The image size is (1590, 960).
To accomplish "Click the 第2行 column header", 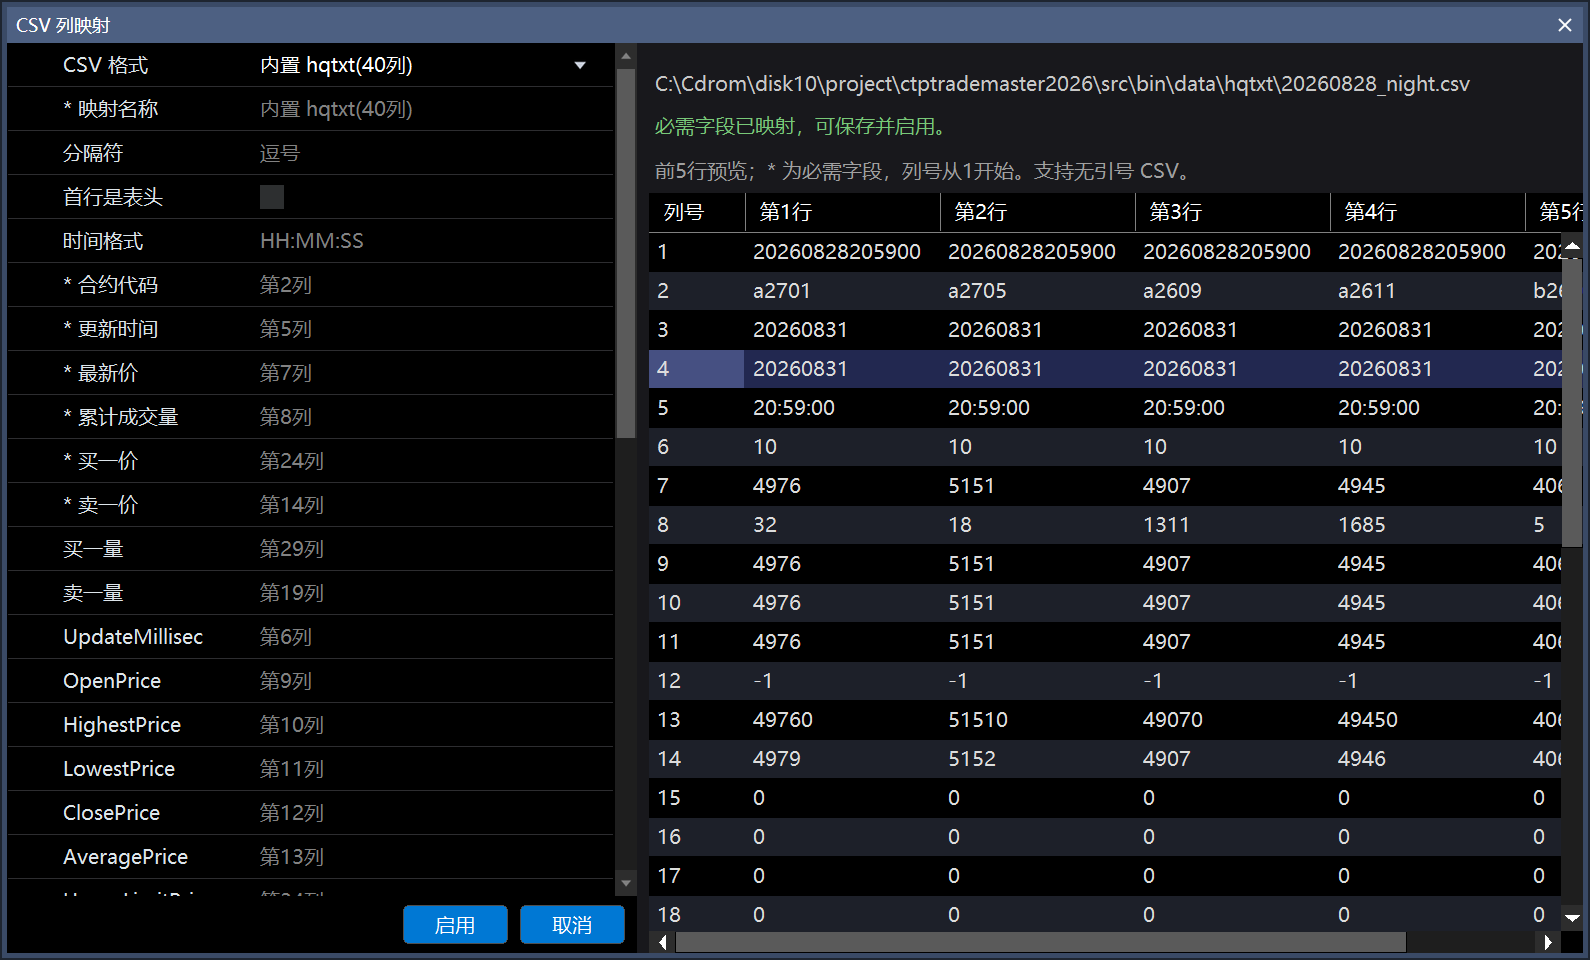I will pos(1038,212).
